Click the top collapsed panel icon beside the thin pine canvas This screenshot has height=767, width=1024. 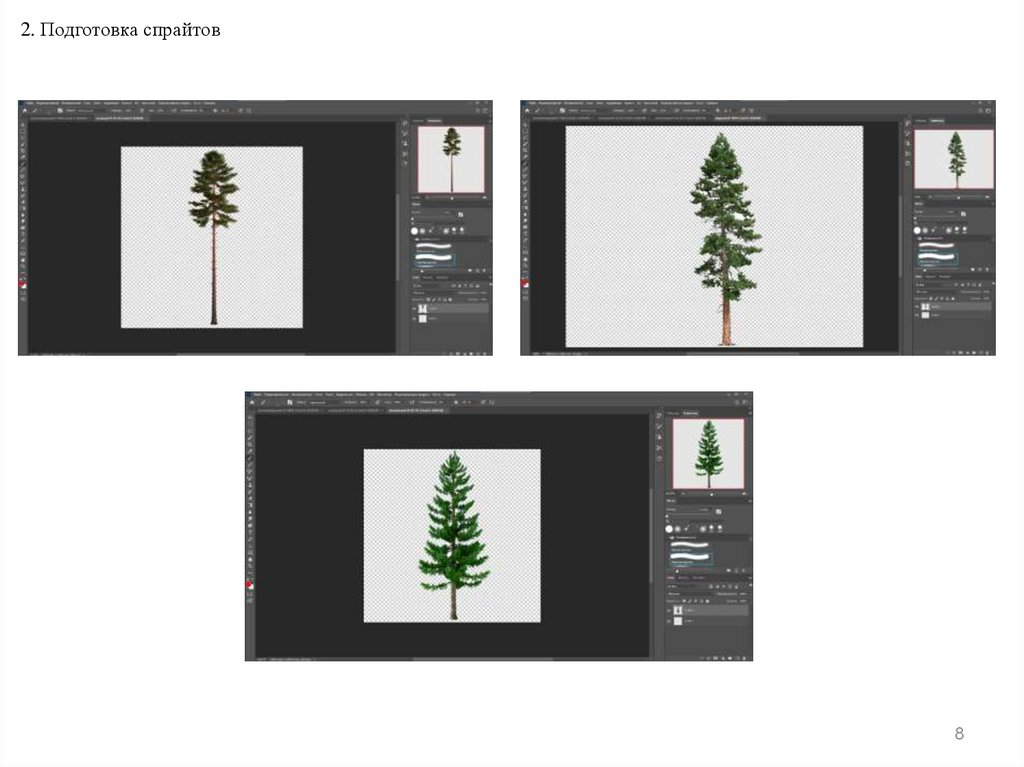tap(404, 123)
